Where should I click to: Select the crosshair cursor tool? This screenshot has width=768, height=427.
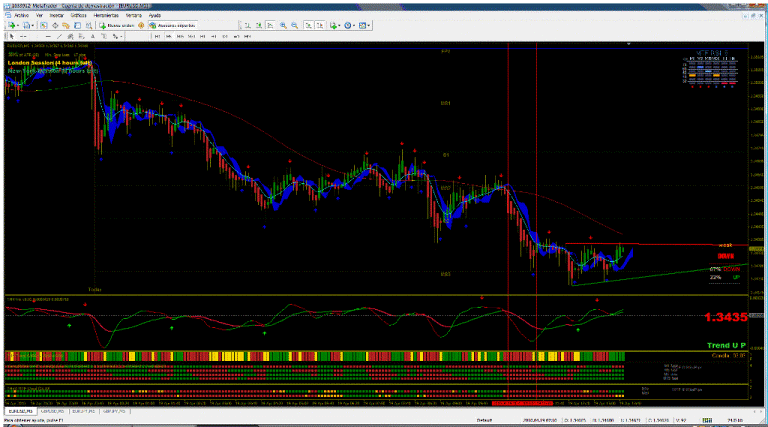pos(23,37)
